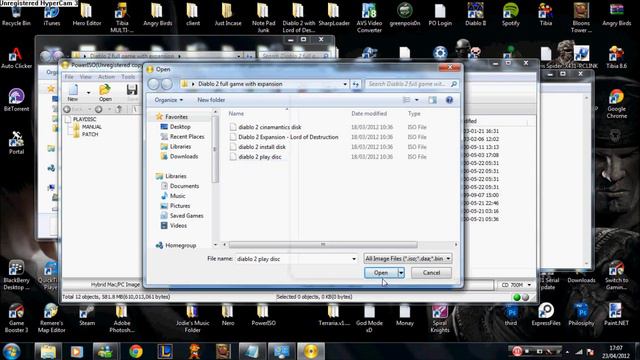This screenshot has width=640, height=360.
Task: Click the arrow beside the Open button
Action: click(401, 273)
